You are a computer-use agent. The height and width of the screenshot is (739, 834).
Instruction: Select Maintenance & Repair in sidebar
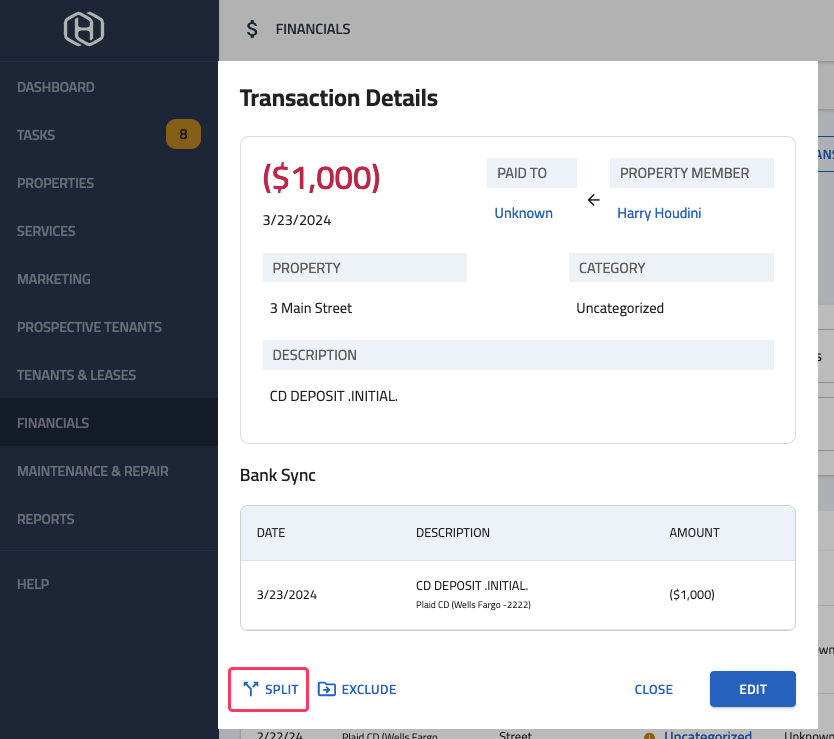pos(90,471)
